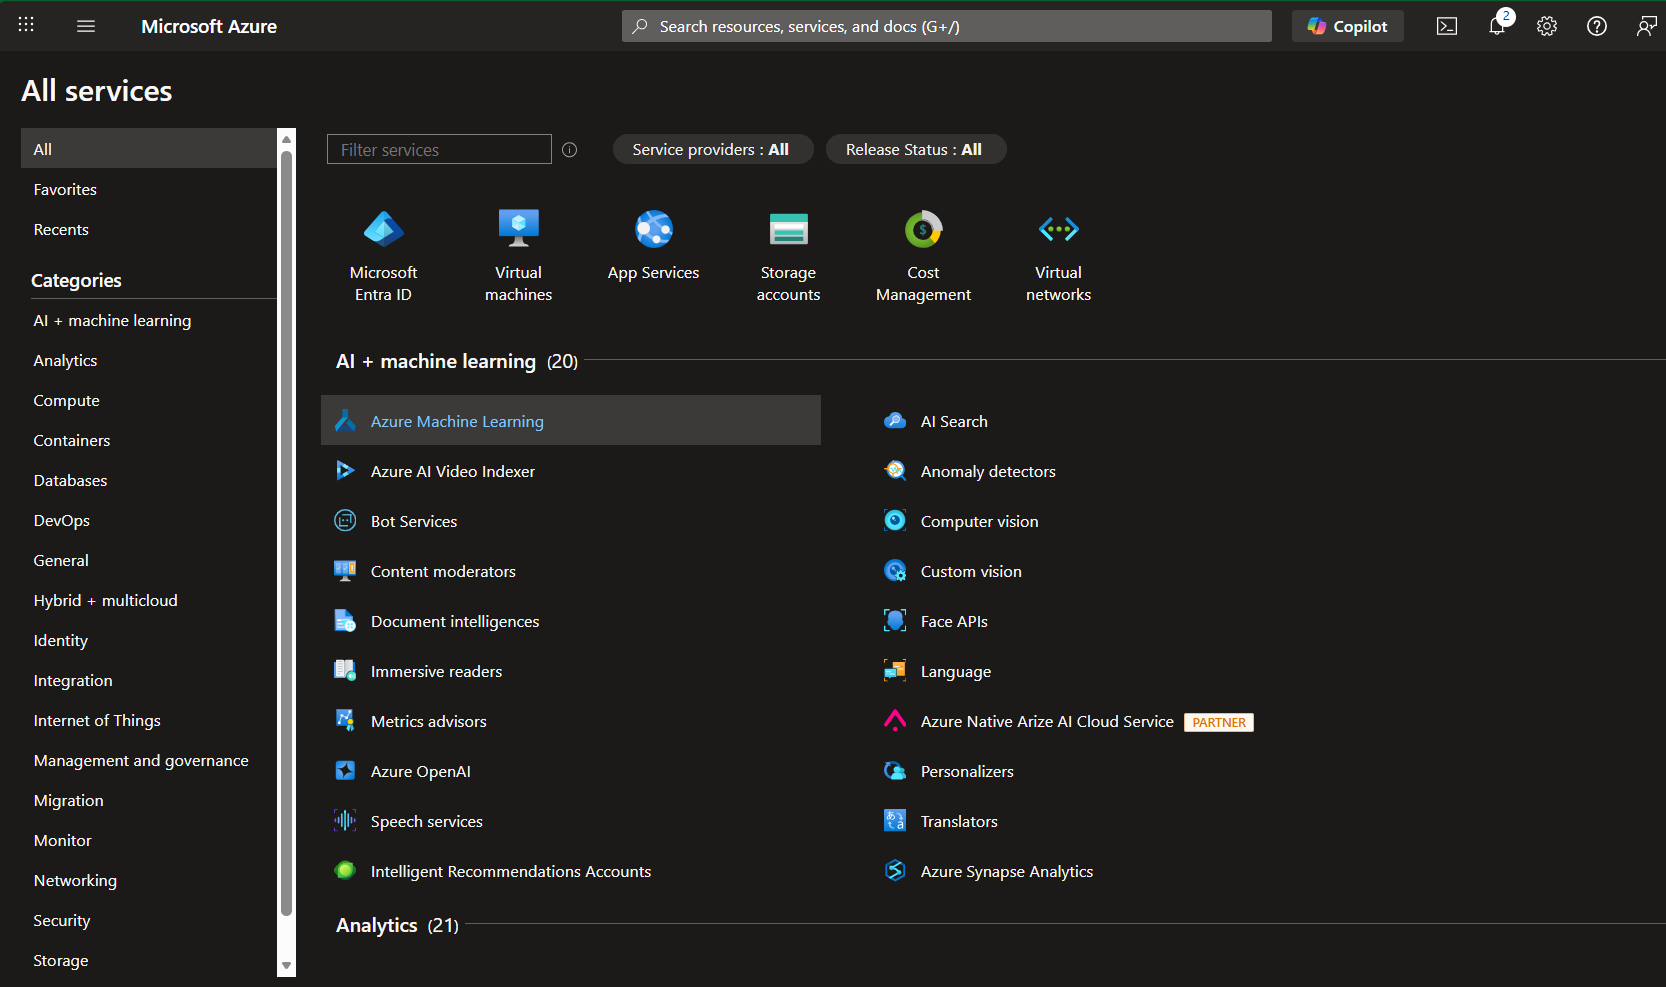This screenshot has width=1666, height=987.
Task: Switch to the Favorites category
Action: 64,189
